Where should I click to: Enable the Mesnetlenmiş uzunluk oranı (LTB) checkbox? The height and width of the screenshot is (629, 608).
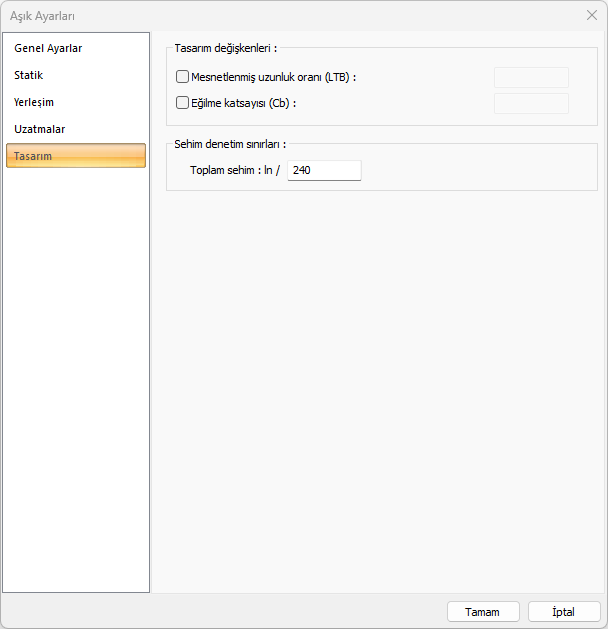click(182, 77)
